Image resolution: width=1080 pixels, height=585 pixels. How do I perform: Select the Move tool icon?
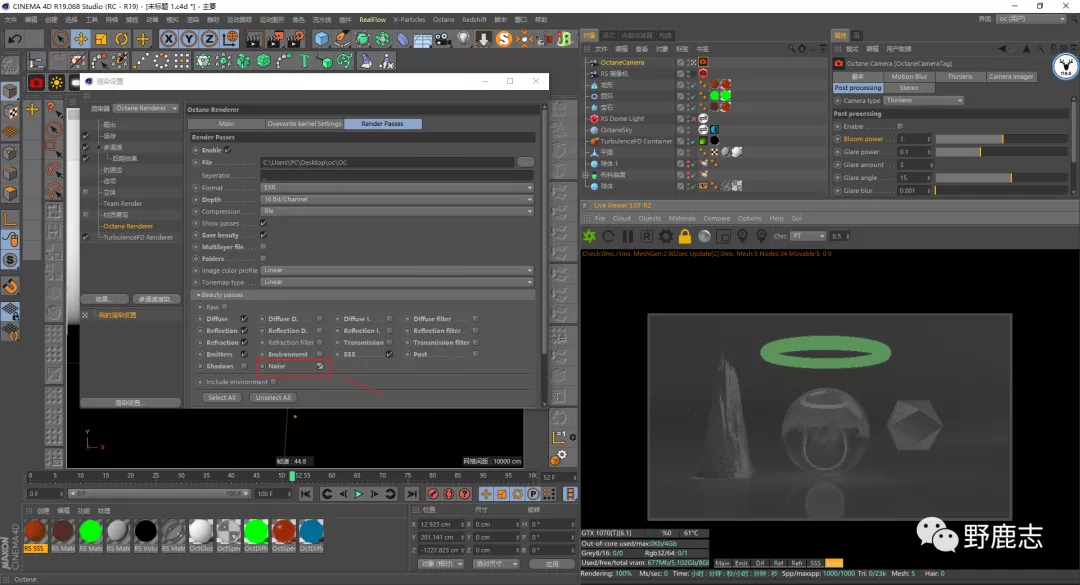81,39
